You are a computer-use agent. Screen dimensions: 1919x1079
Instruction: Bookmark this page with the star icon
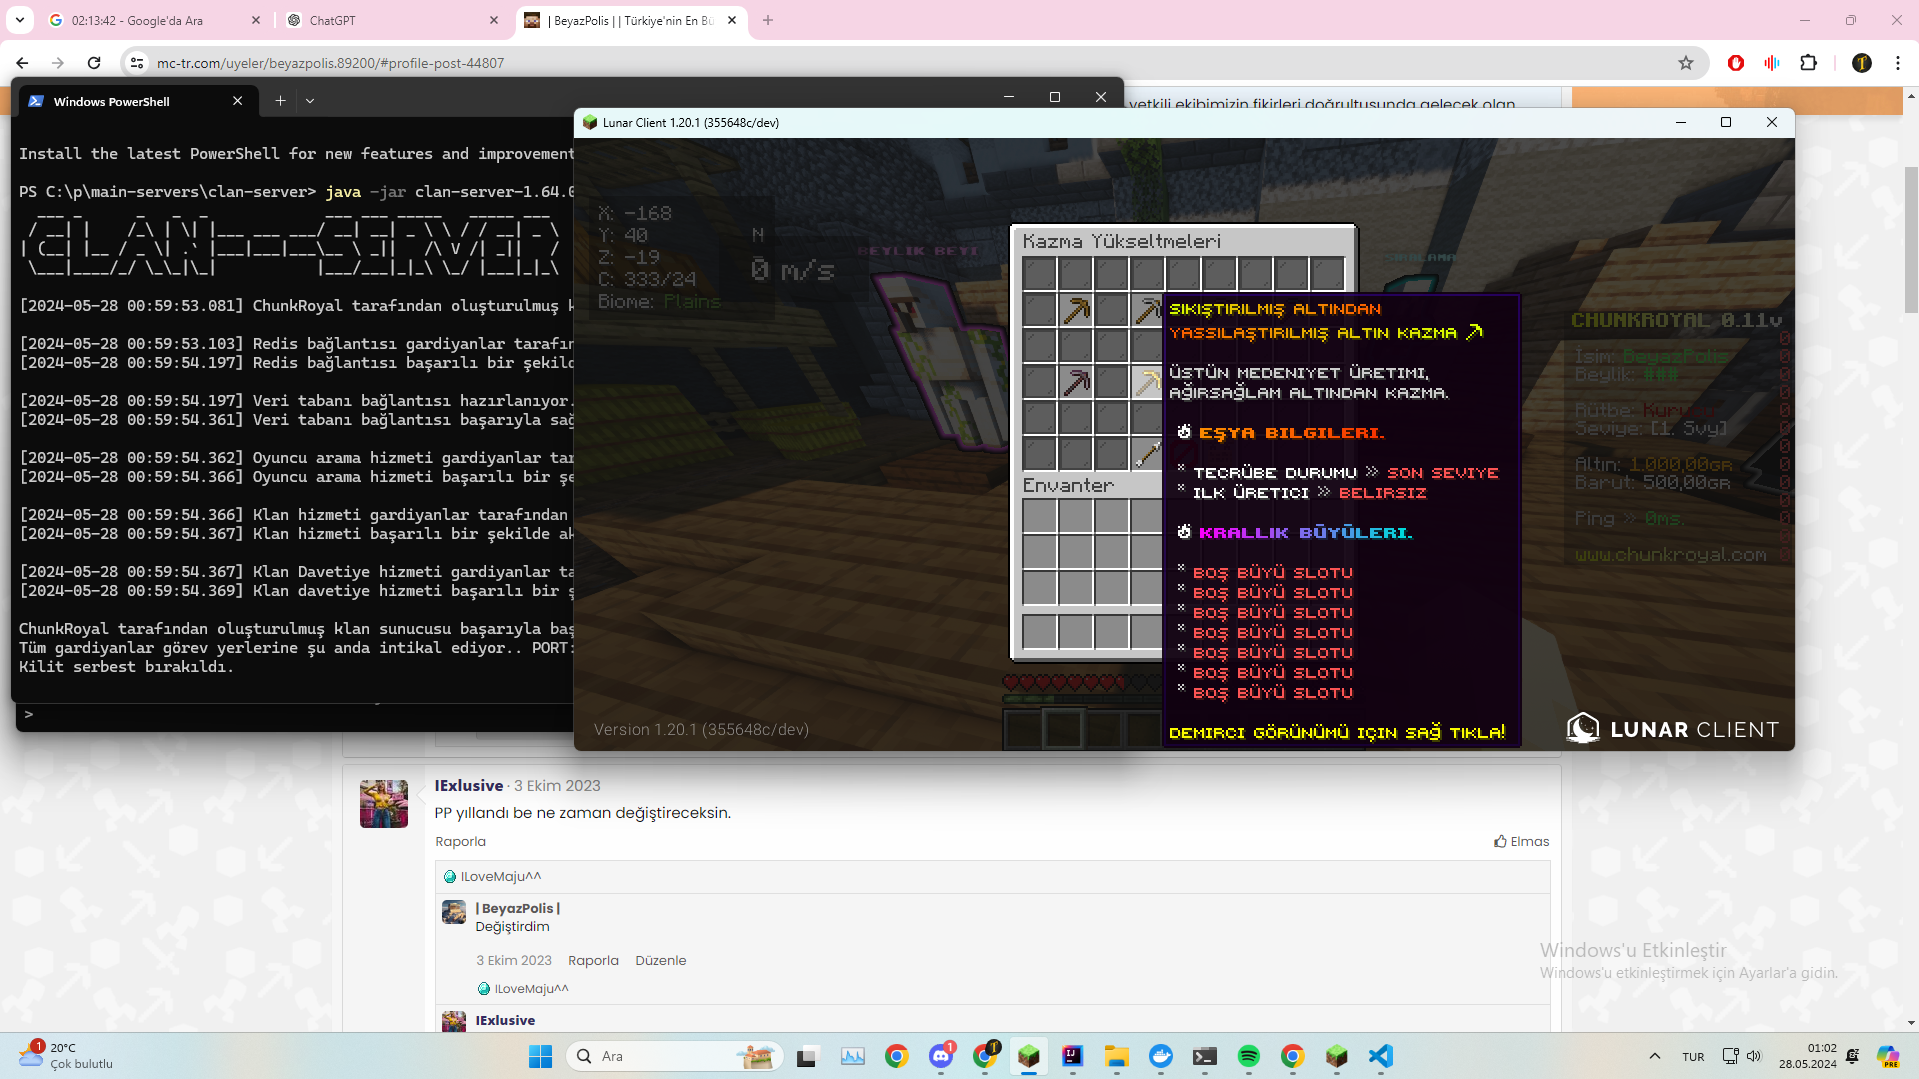[1686, 63]
